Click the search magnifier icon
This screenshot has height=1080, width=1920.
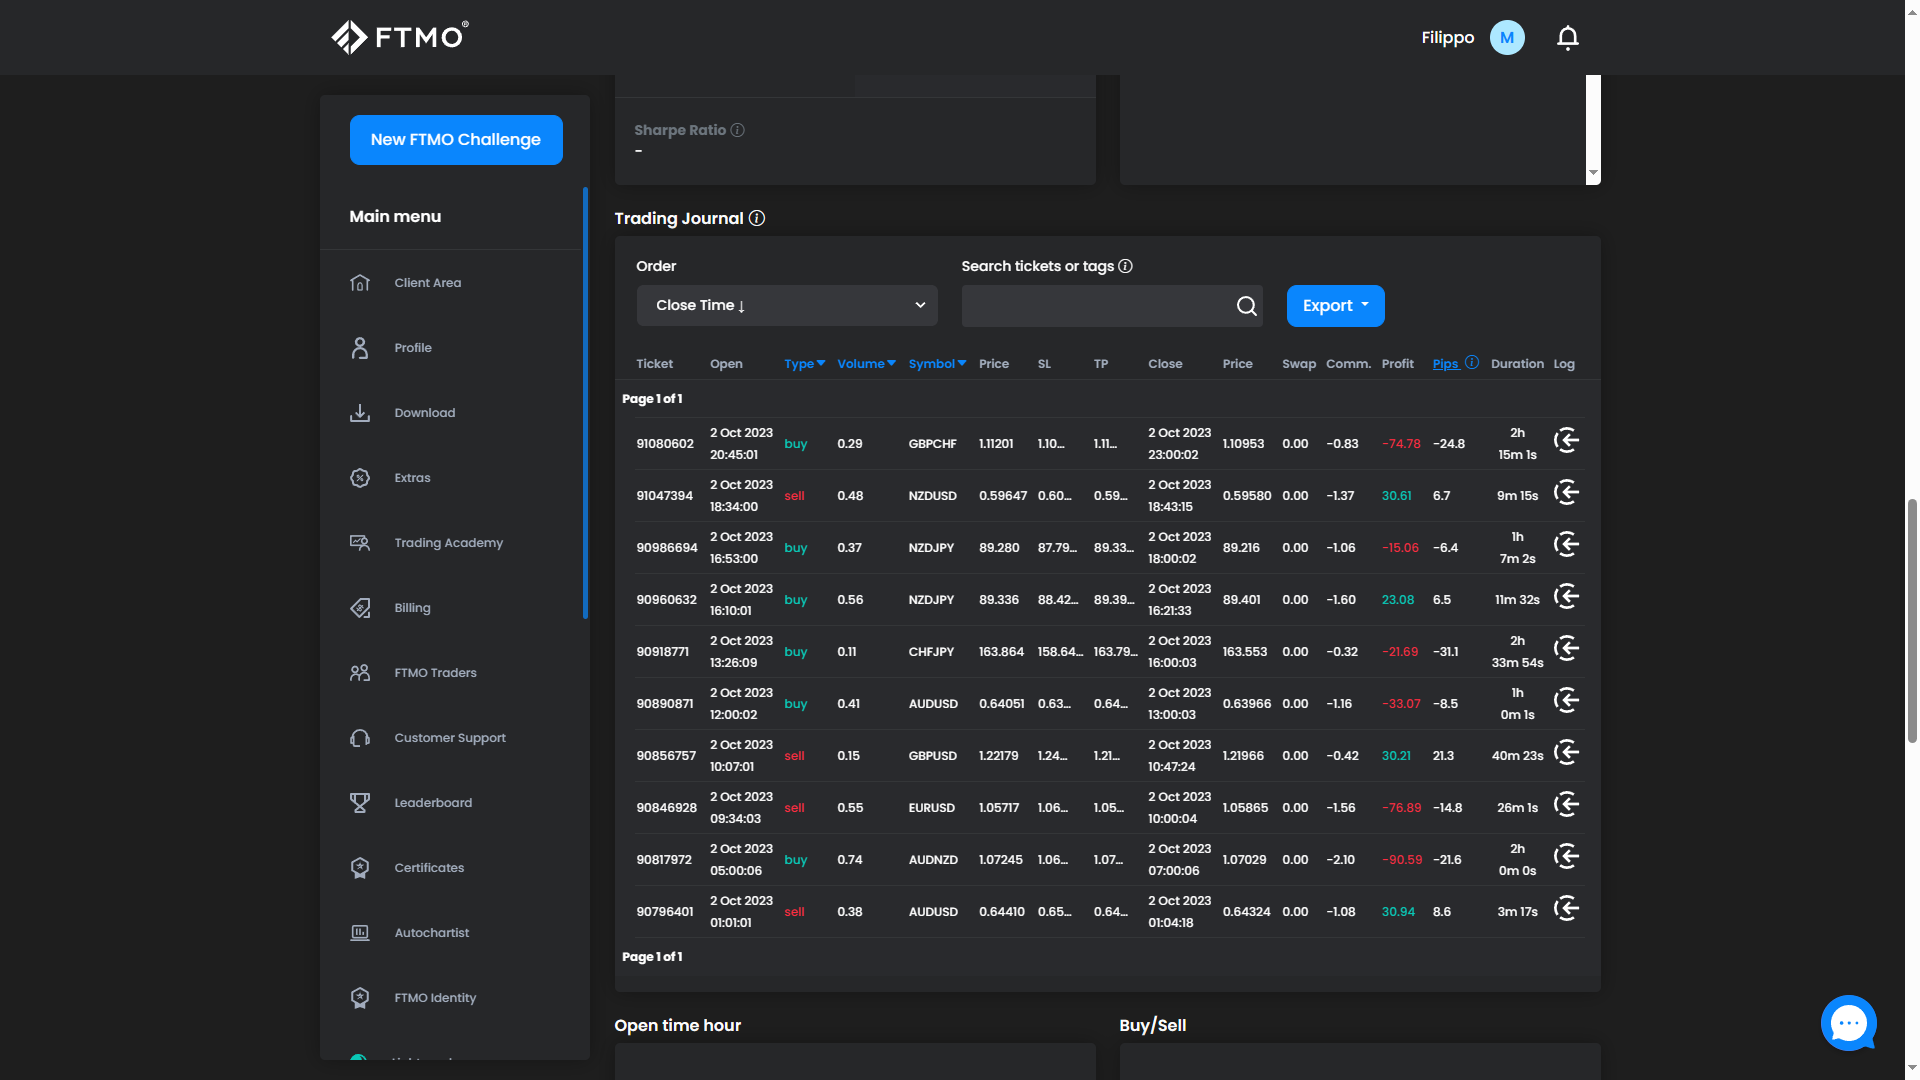click(1246, 306)
